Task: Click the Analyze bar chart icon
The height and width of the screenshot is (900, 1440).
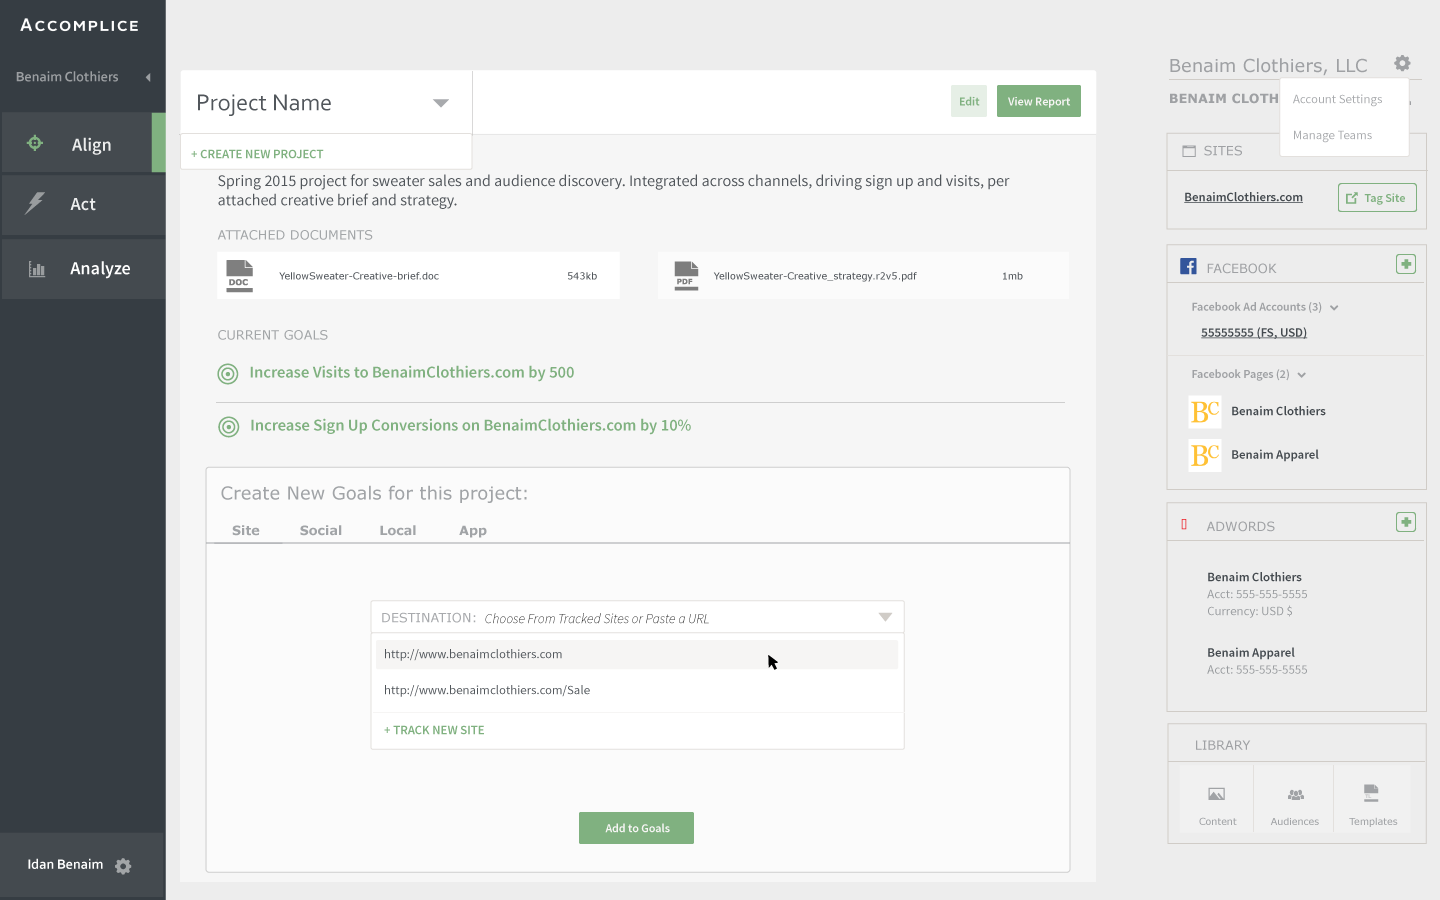Action: [x=37, y=268]
